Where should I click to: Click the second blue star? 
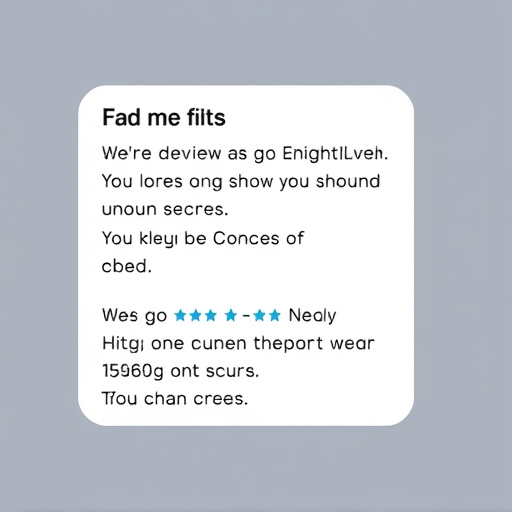[x=195, y=315]
